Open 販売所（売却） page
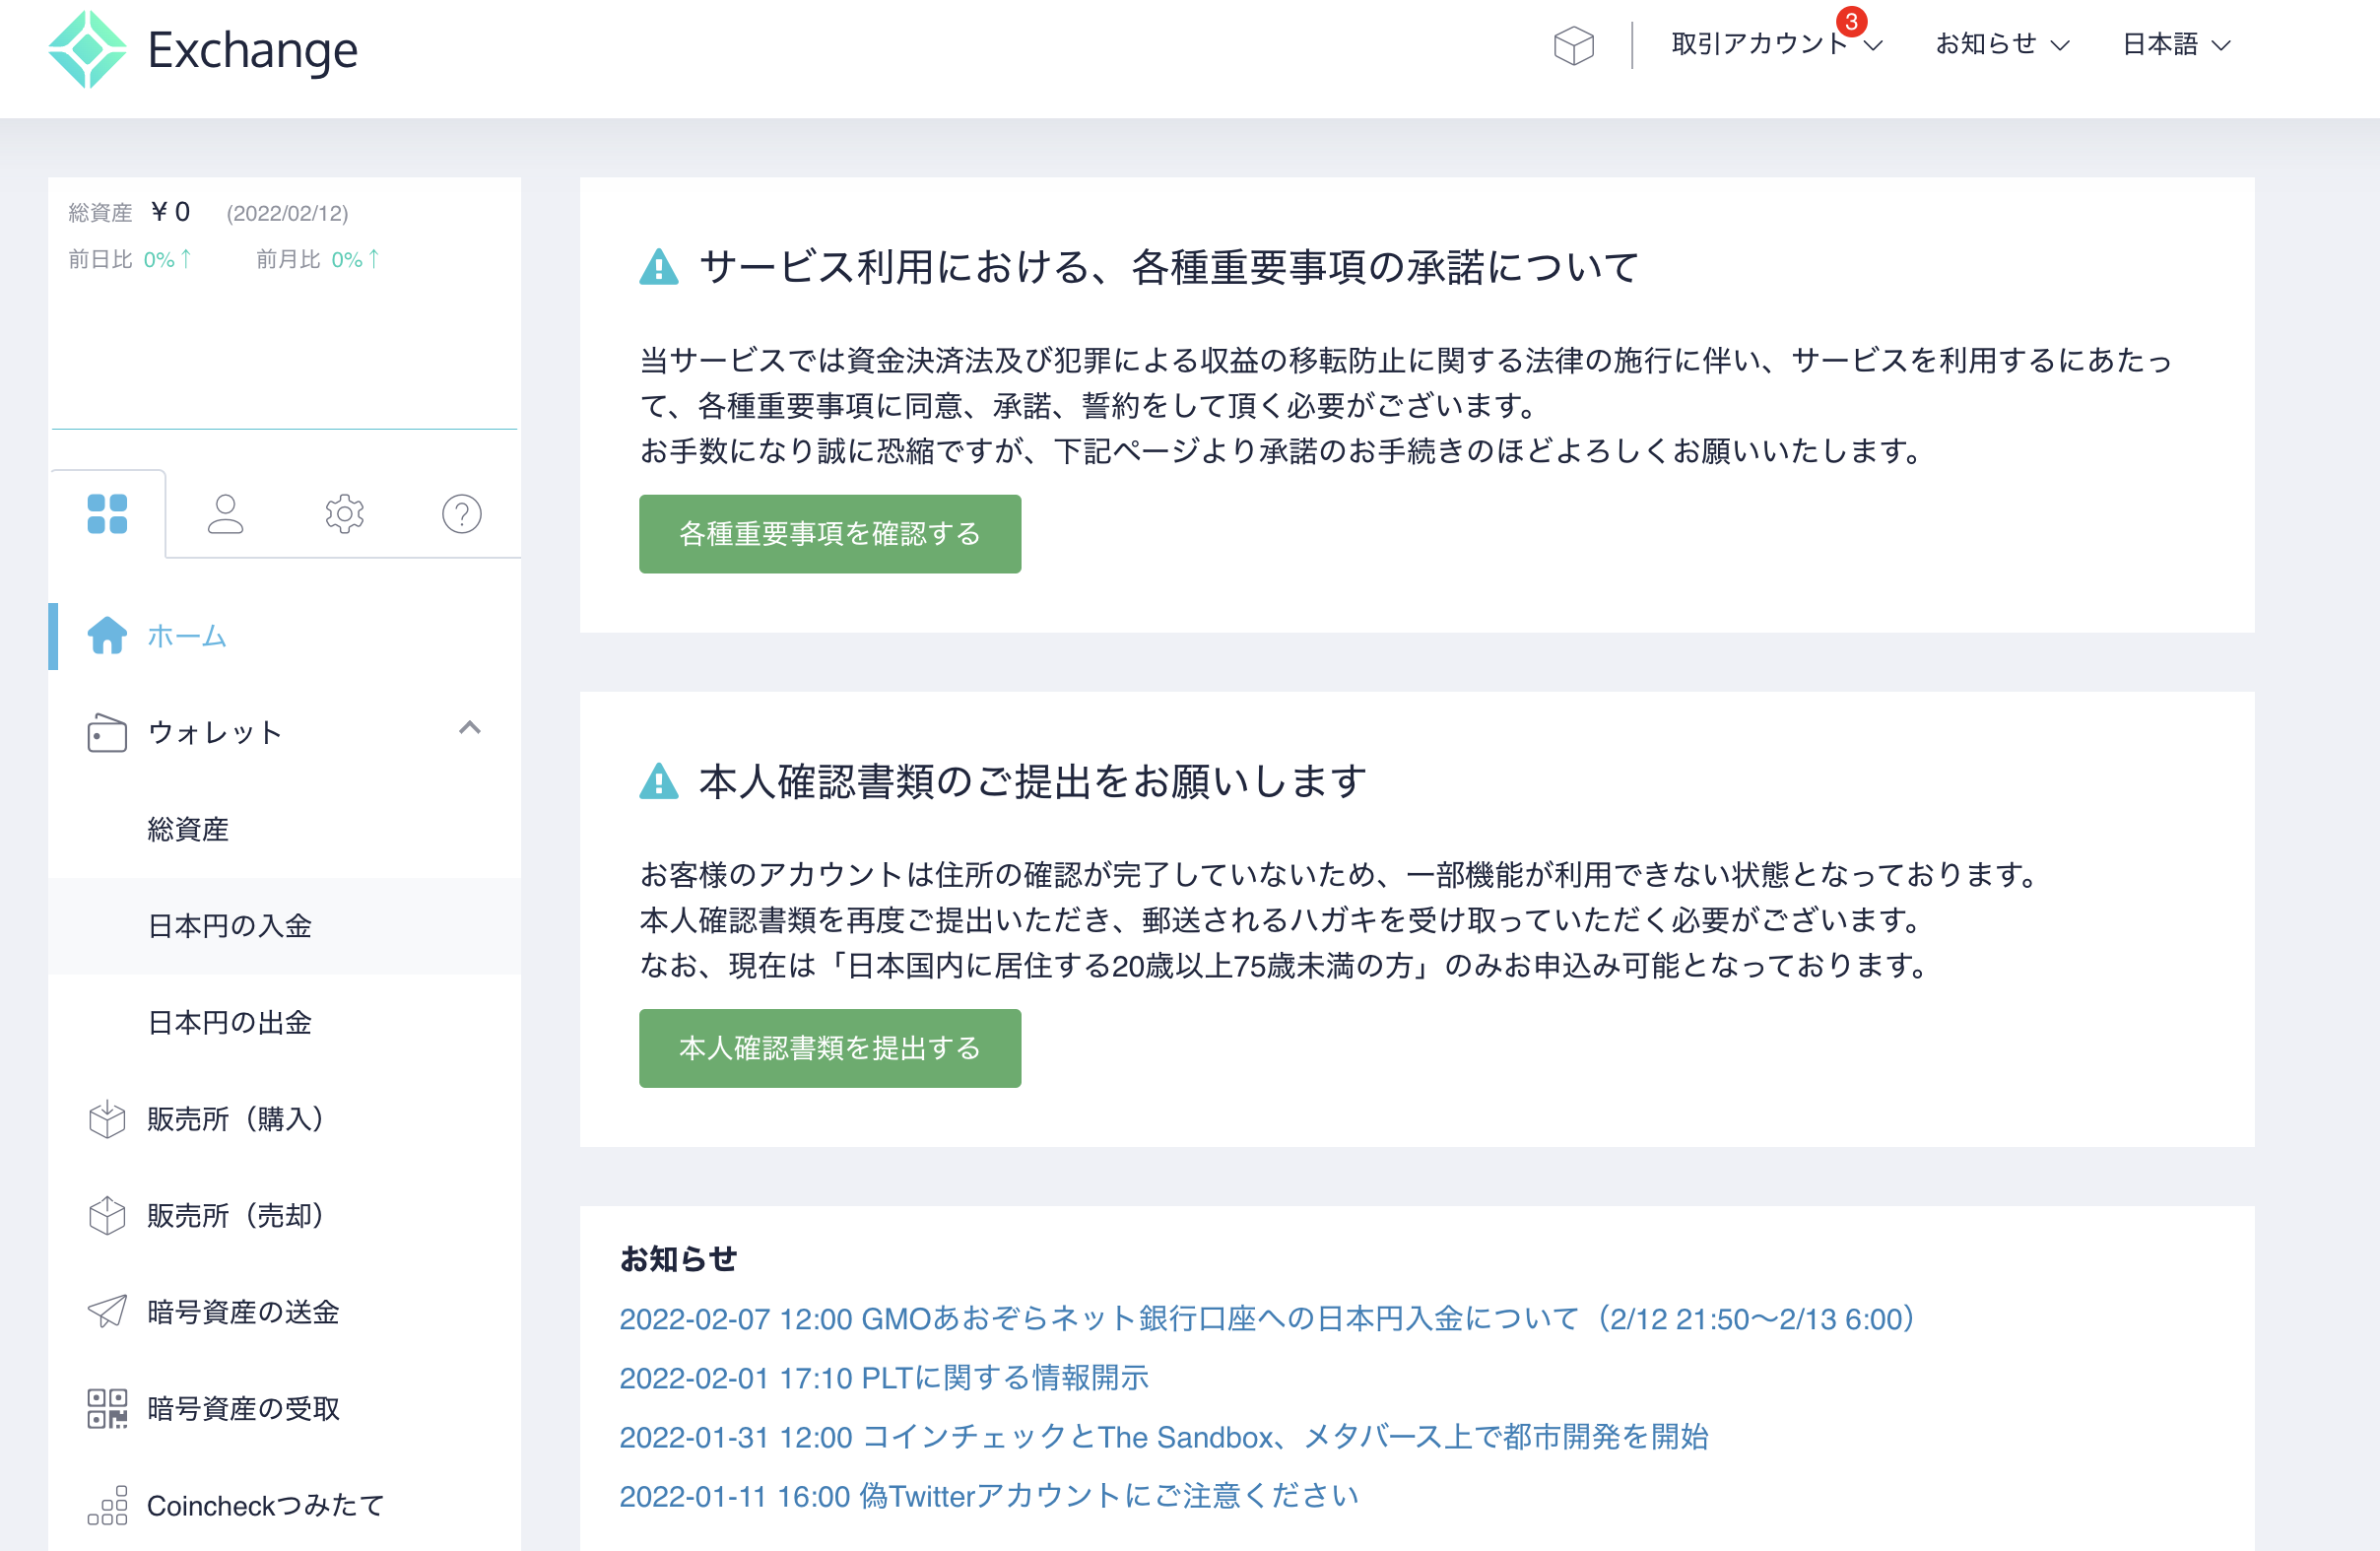 pyautogui.click(x=236, y=1216)
